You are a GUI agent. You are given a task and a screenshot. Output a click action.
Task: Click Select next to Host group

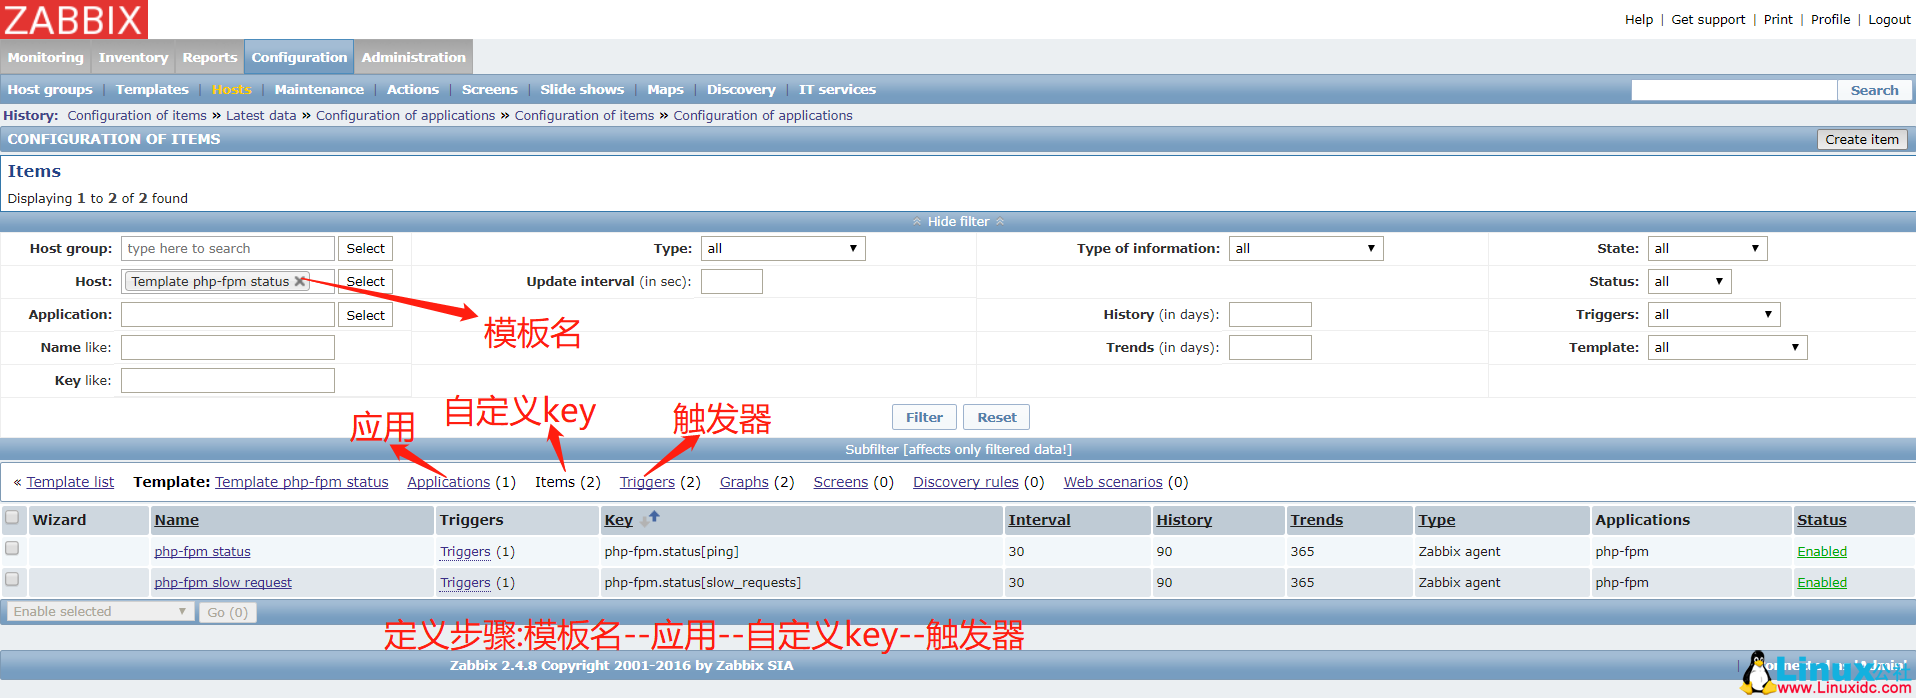365,248
